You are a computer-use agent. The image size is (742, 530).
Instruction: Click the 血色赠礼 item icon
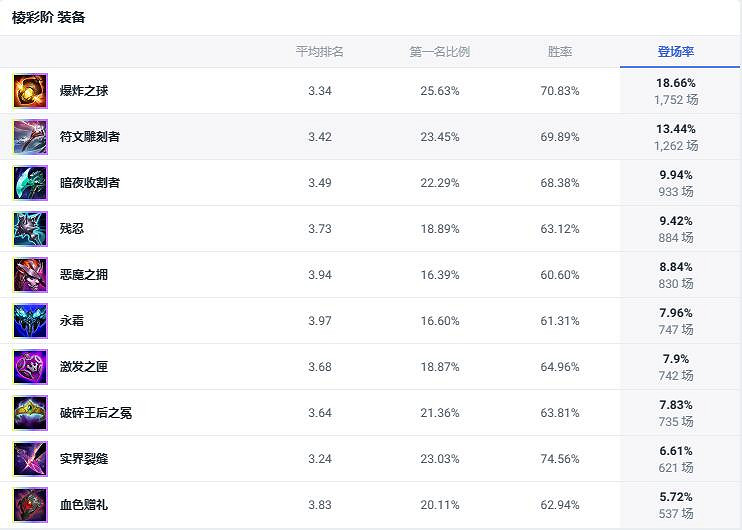point(30,505)
